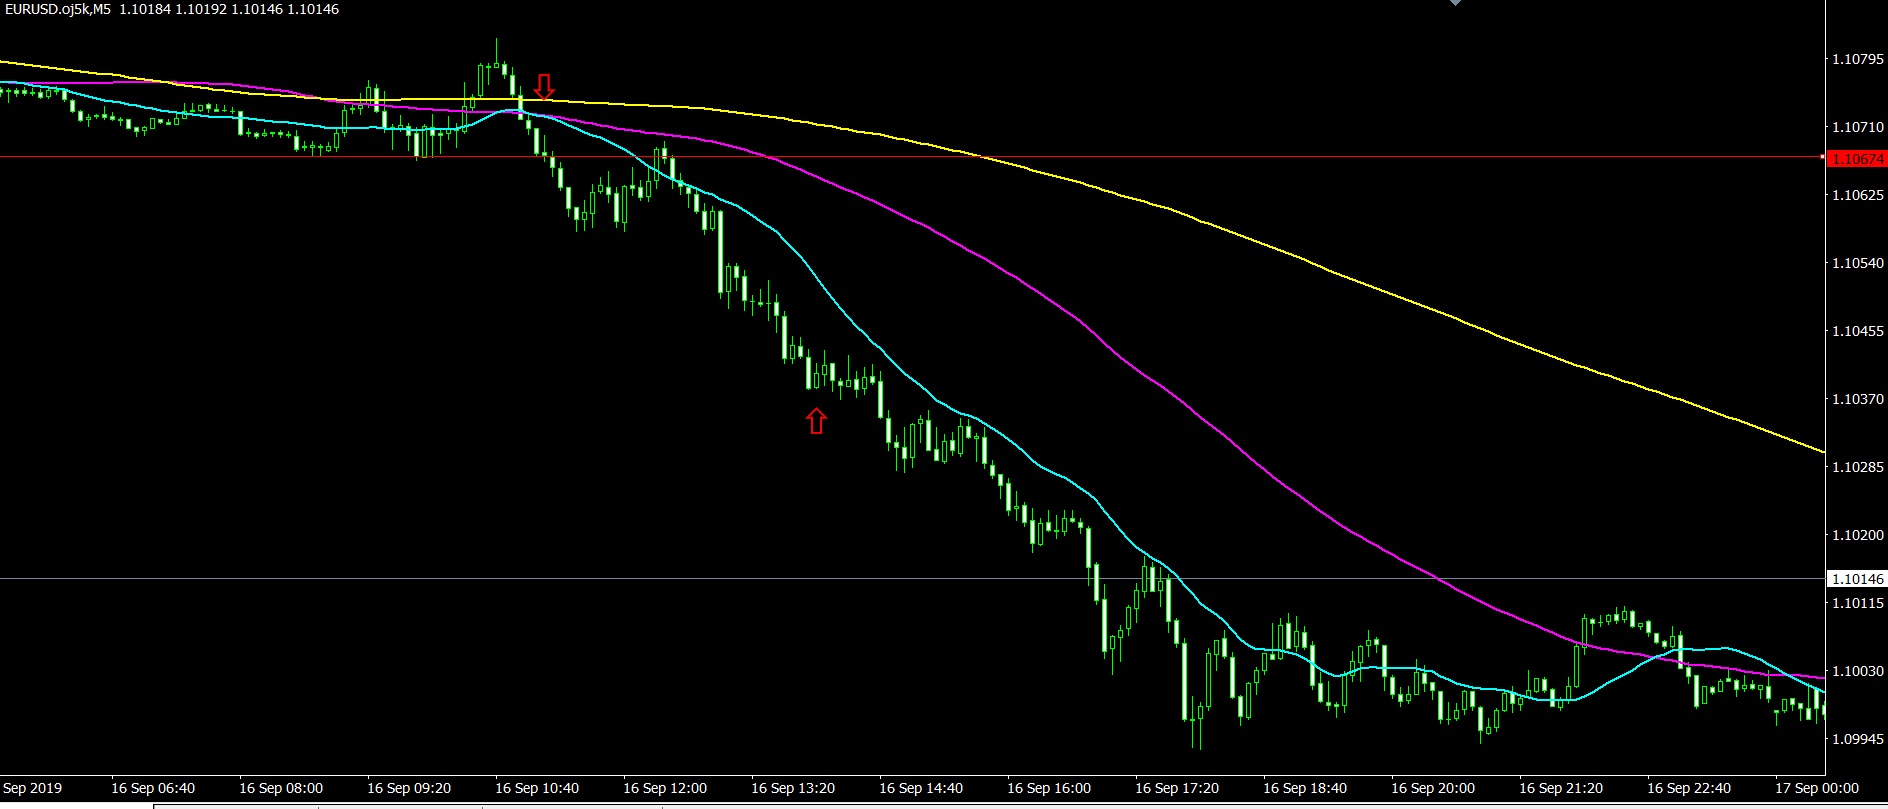Click price axis label 1.10625

click(1857, 195)
